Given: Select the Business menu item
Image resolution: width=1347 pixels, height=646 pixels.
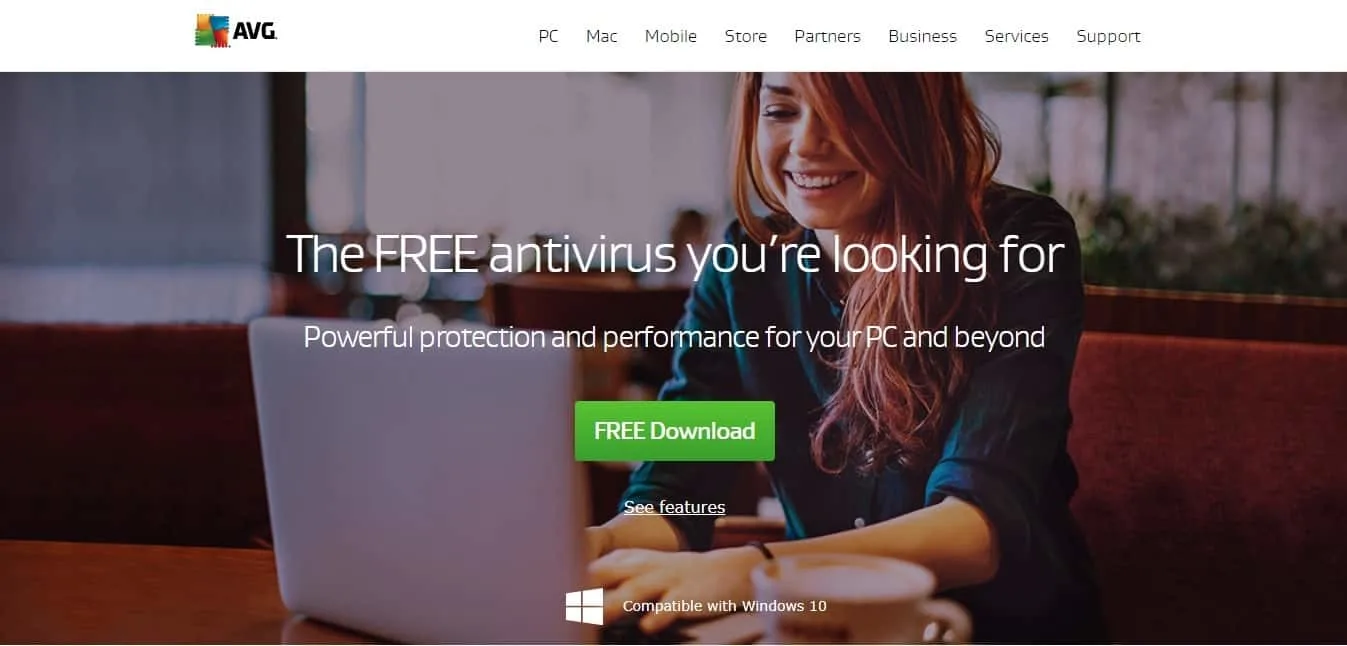Looking at the screenshot, I should click(x=922, y=36).
